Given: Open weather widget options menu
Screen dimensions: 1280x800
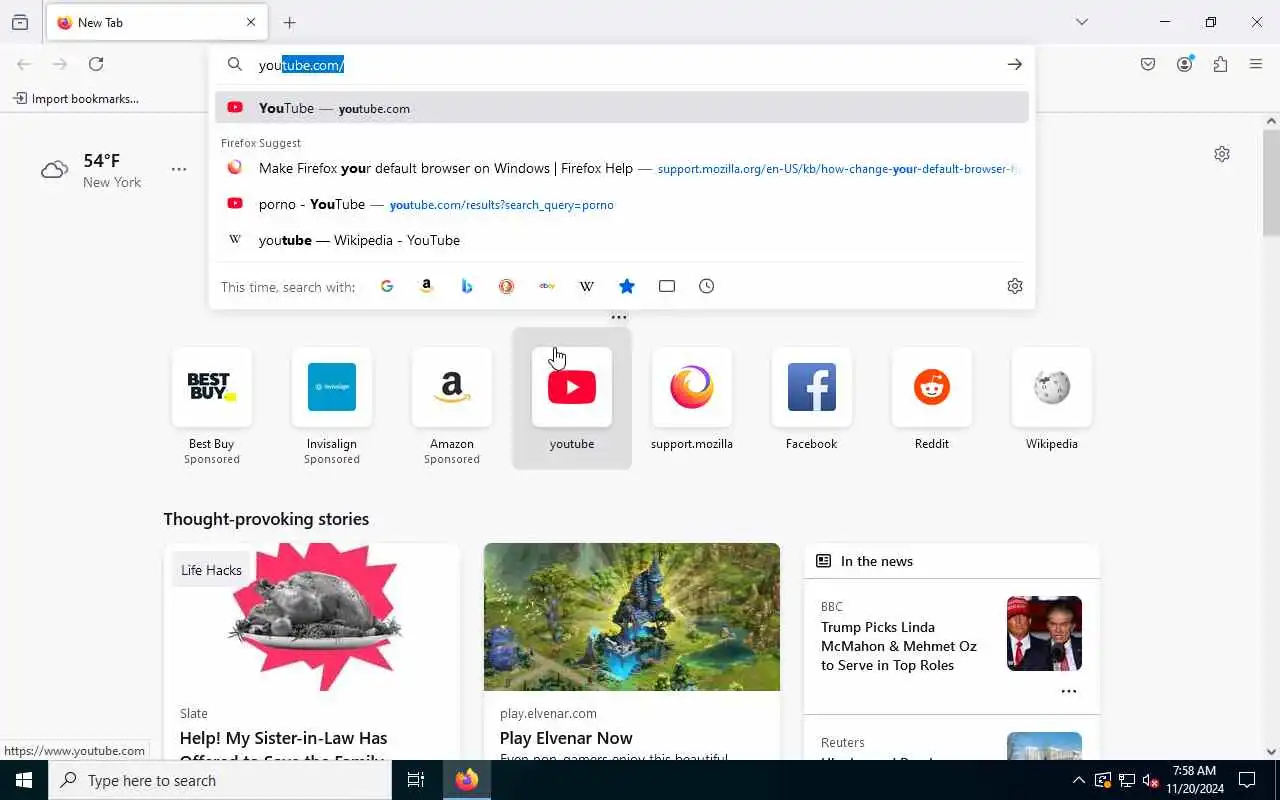Looking at the screenshot, I should click(179, 169).
